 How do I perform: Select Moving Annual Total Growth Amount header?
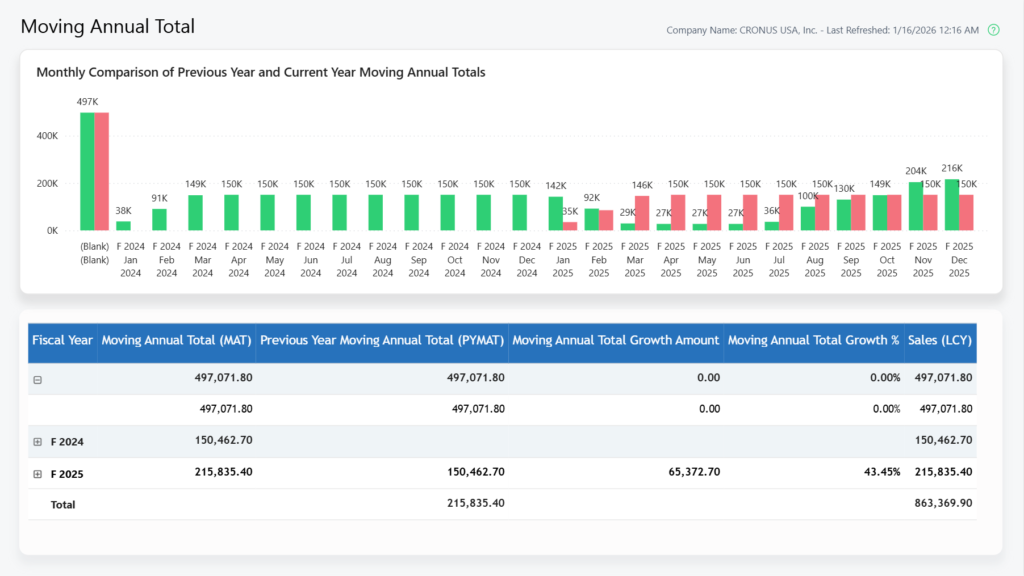[x=616, y=340]
